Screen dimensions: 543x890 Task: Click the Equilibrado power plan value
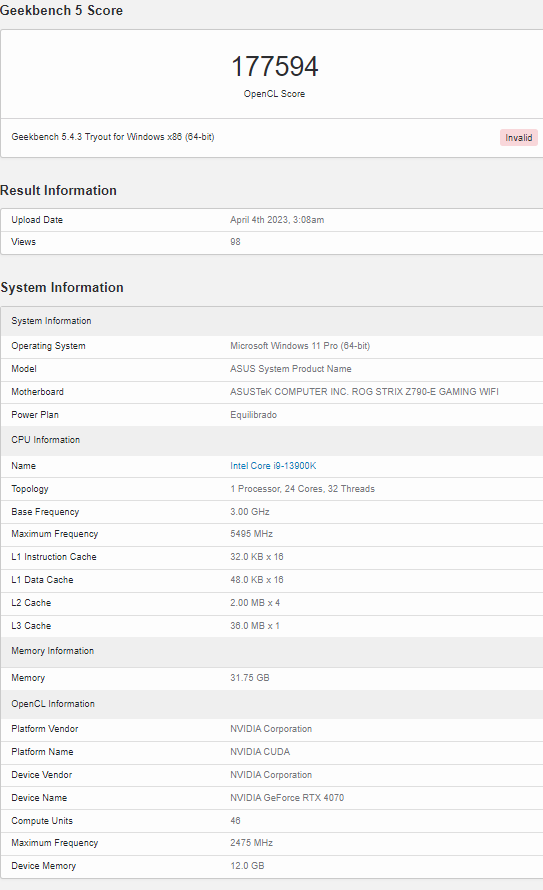click(254, 415)
